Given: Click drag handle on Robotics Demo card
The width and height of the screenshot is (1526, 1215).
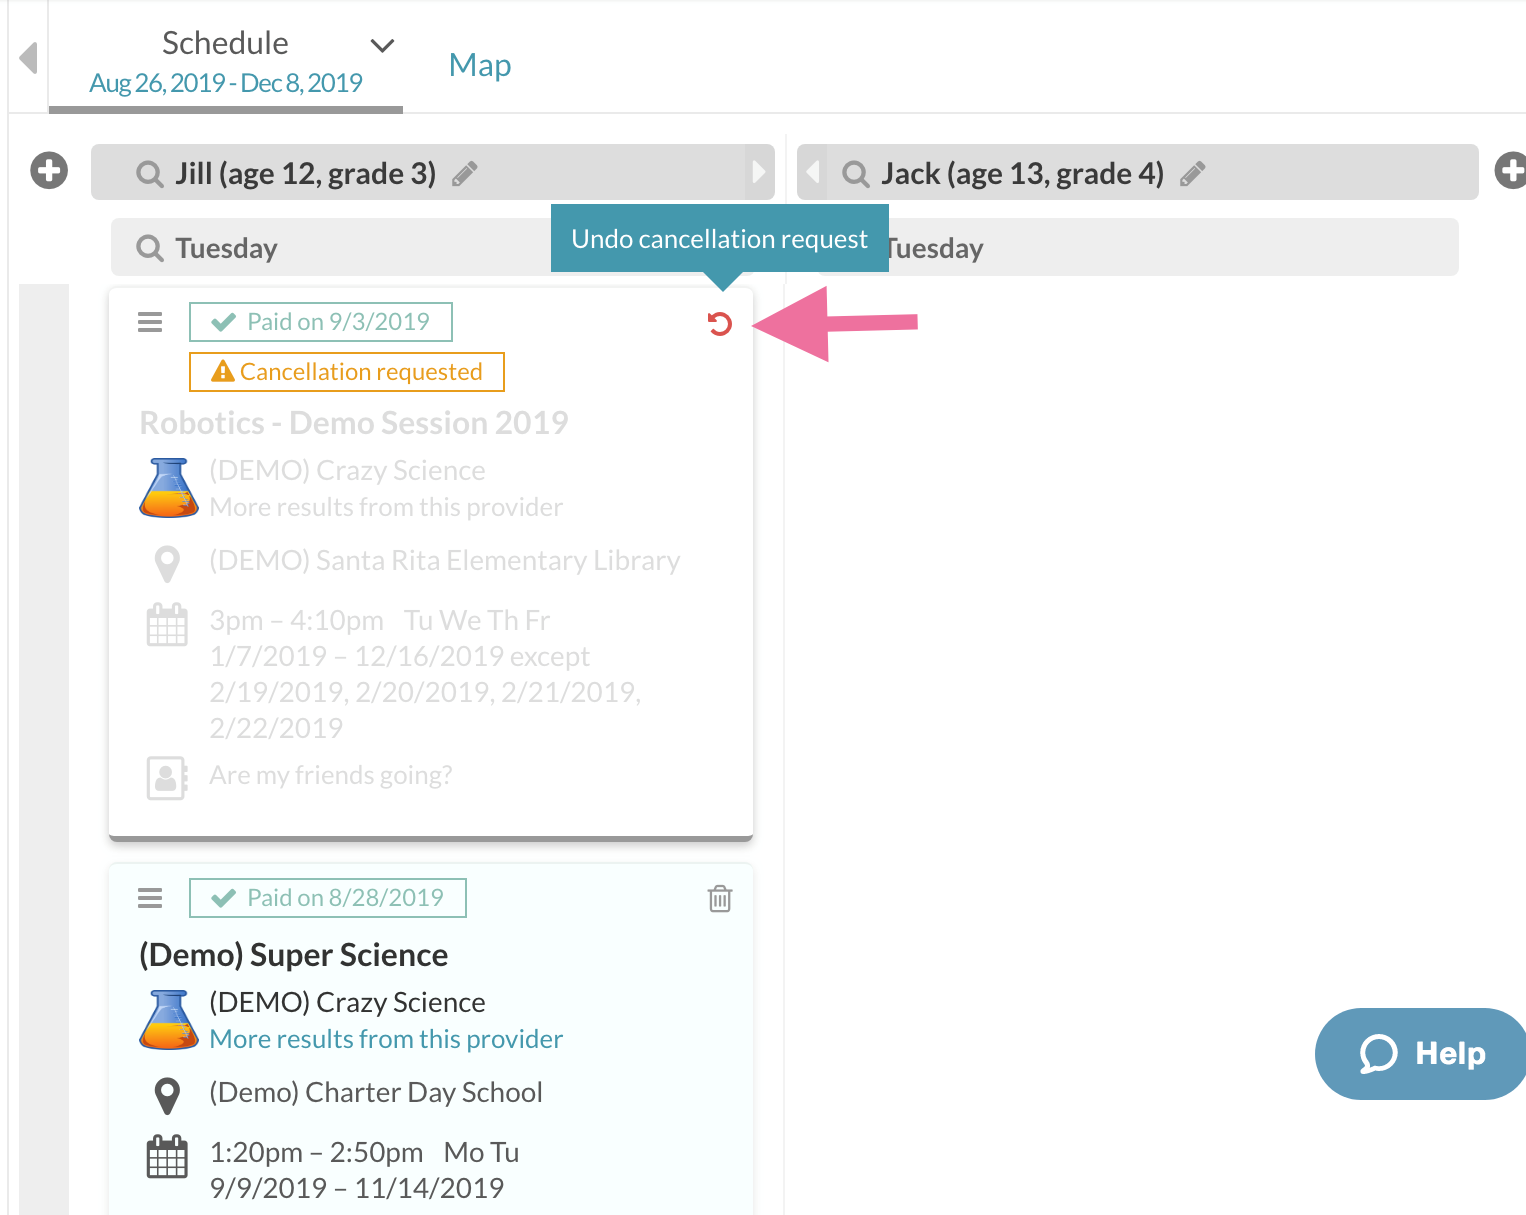Looking at the screenshot, I should (150, 322).
